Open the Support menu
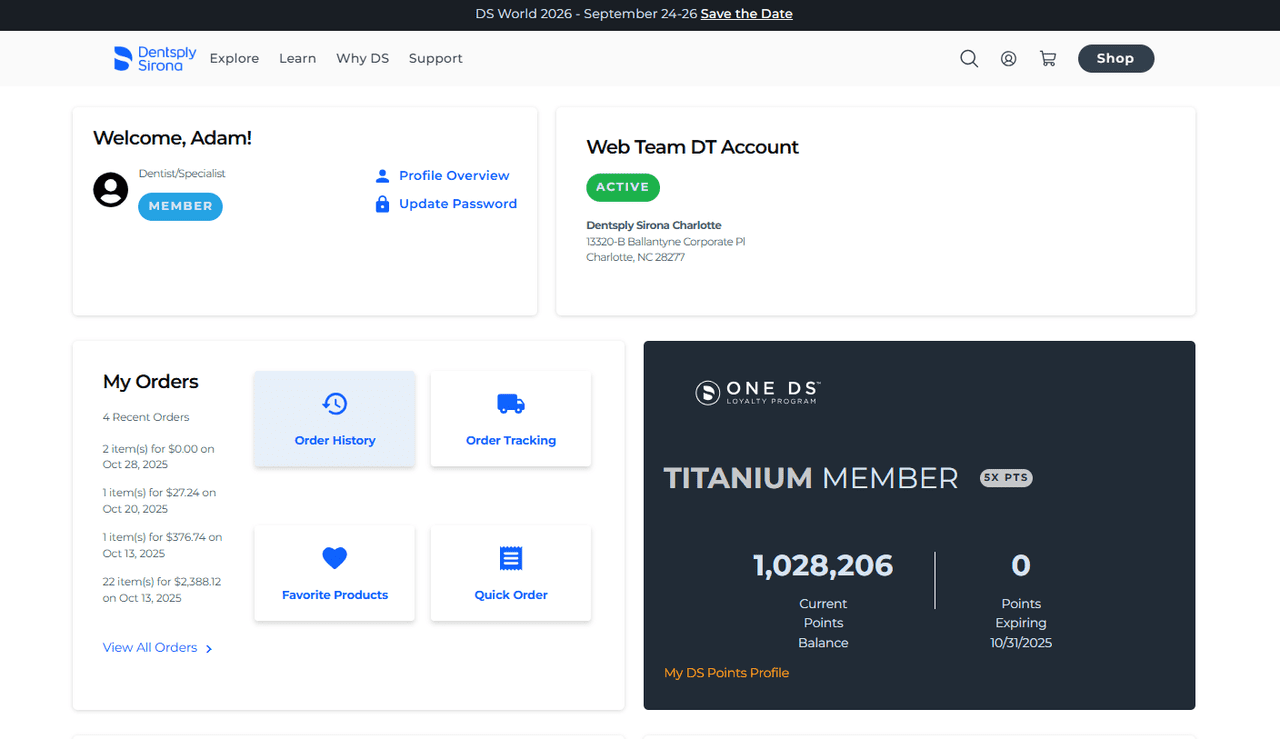 (435, 59)
